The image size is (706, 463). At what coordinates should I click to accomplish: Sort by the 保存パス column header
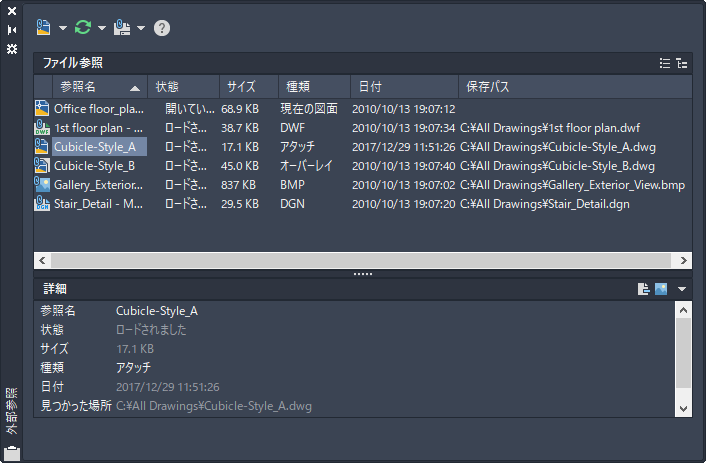click(x=575, y=86)
